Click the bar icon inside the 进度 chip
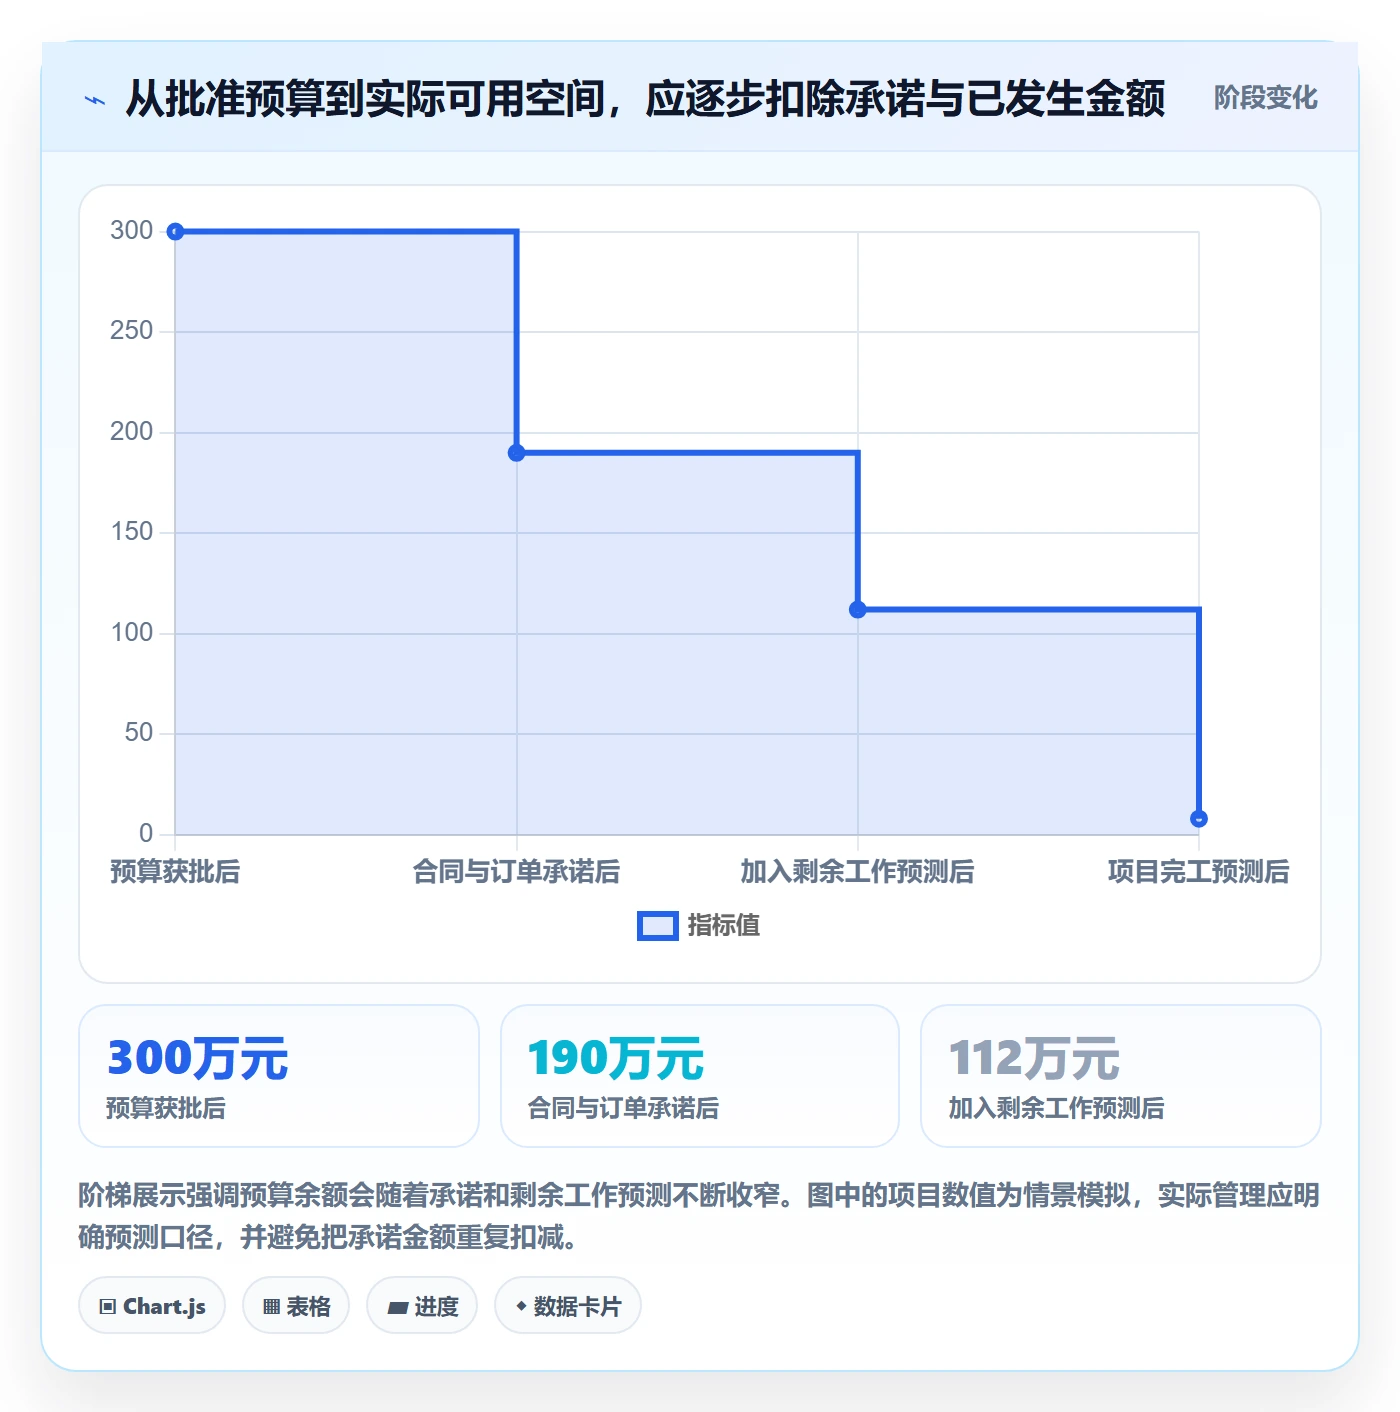1400x1412 pixels. 397,1307
